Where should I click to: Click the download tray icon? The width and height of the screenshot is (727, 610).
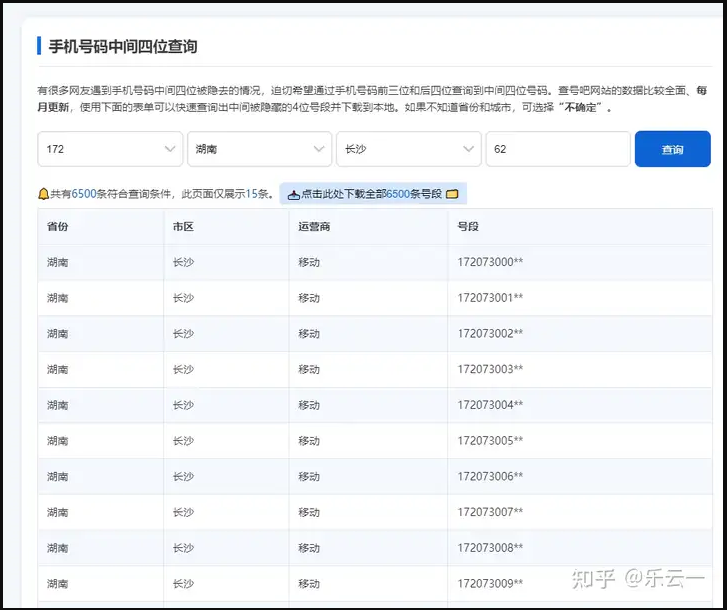(x=293, y=195)
